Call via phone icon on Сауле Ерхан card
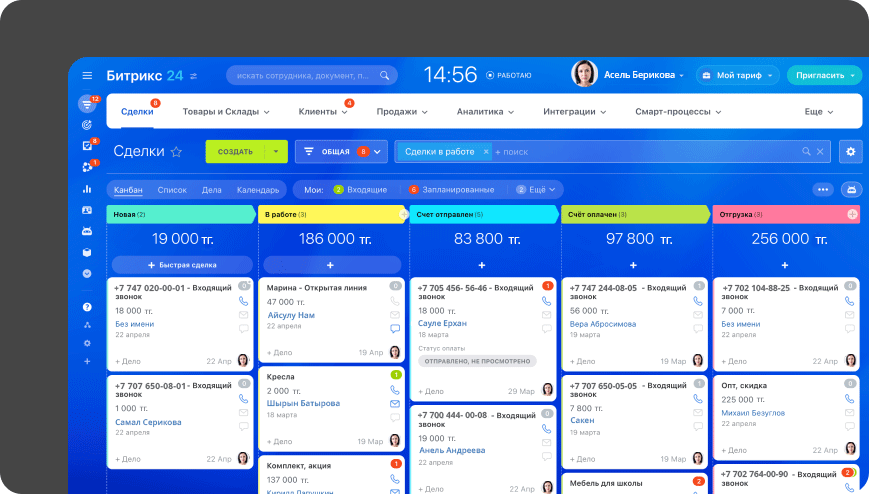This screenshot has height=494, width=869. 546,301
